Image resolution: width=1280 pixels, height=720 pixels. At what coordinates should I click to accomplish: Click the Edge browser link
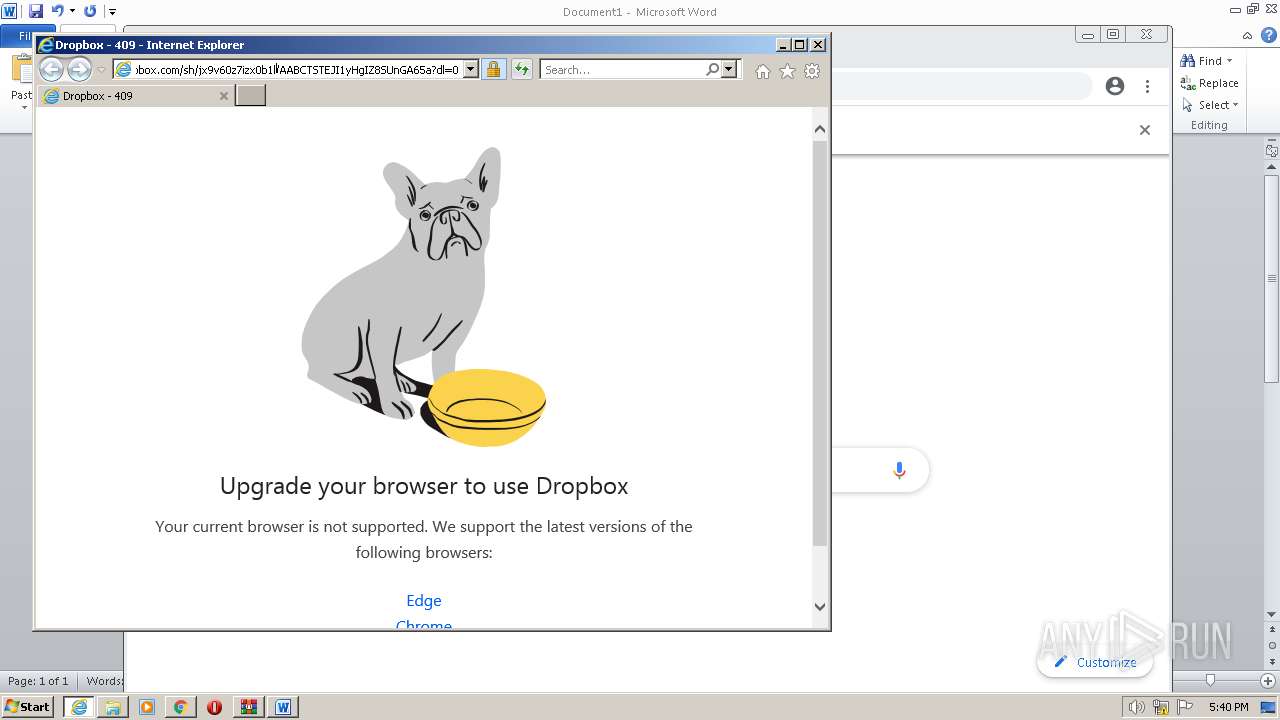point(424,600)
